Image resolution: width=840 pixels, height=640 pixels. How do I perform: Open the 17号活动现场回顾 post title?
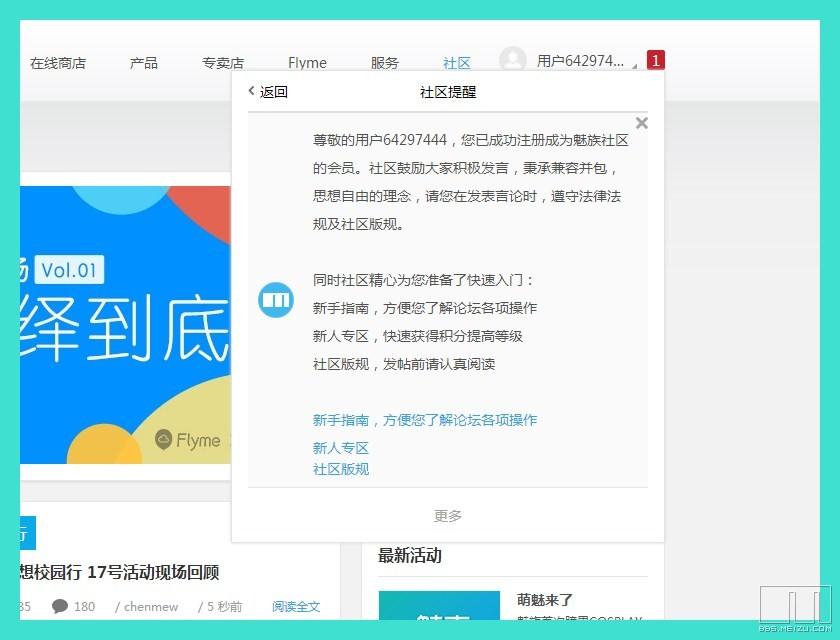[119, 572]
